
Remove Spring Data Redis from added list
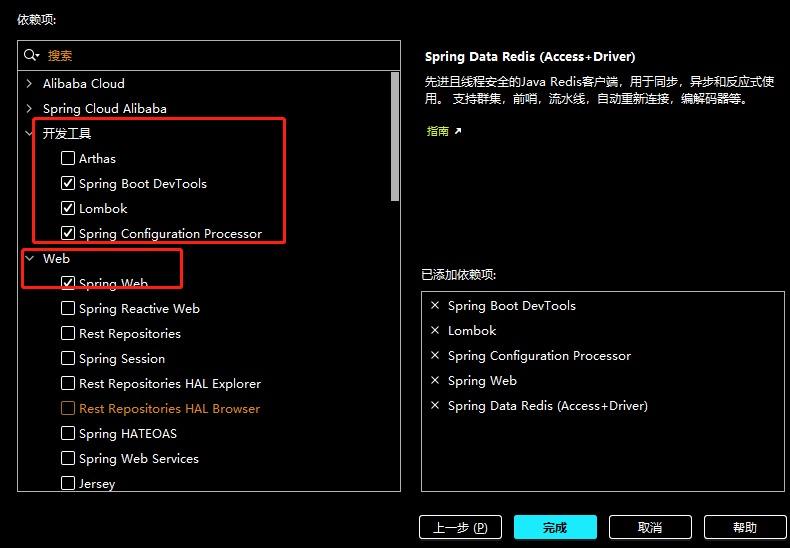click(435, 405)
